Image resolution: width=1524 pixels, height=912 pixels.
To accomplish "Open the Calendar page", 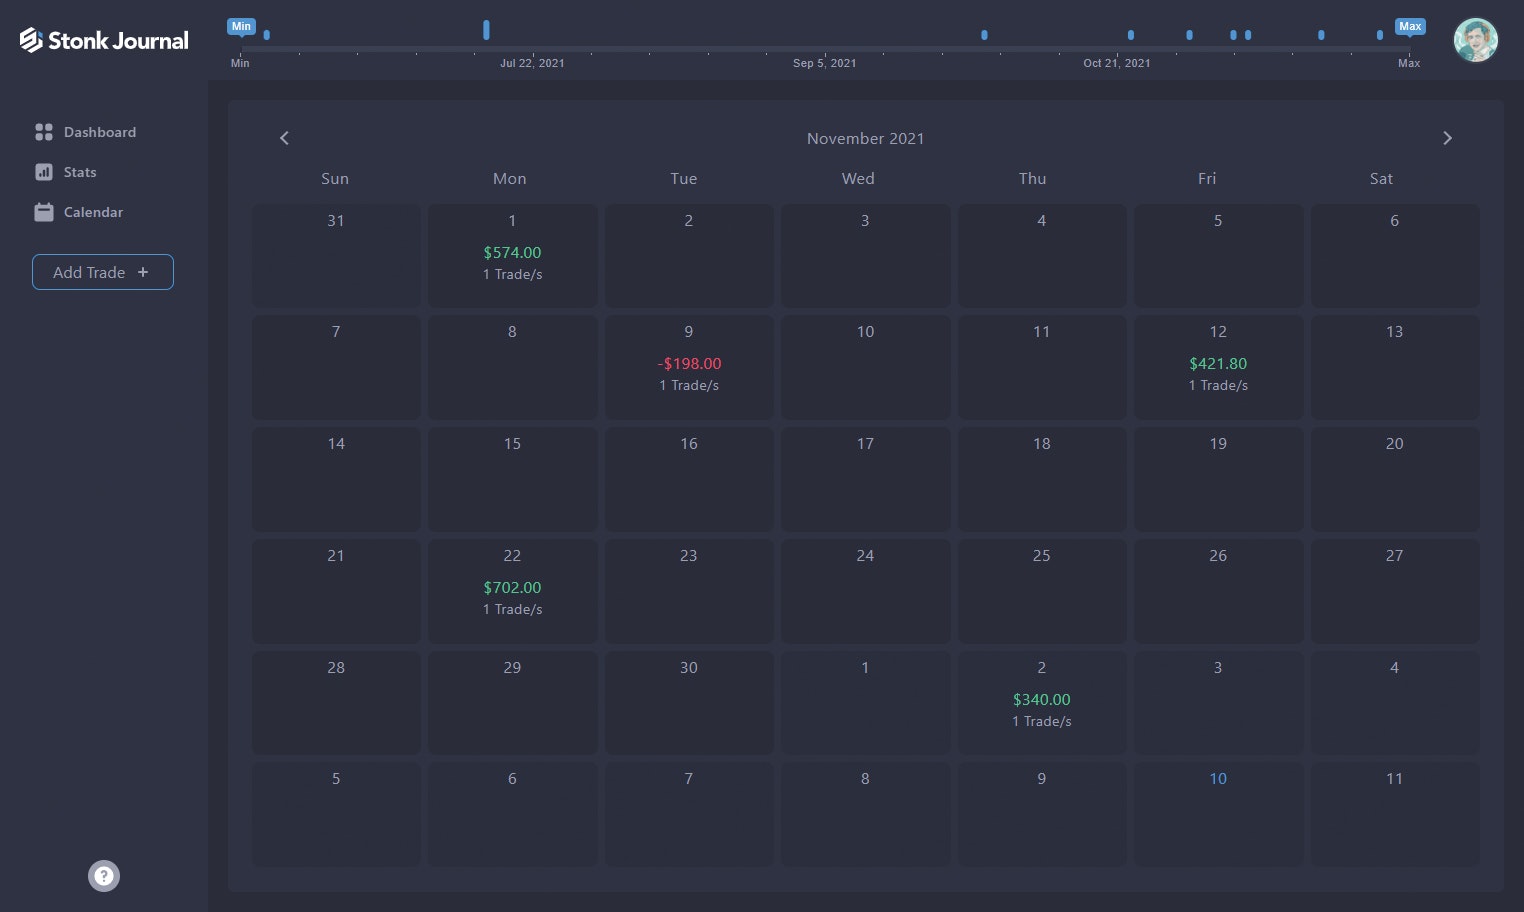I will point(79,212).
